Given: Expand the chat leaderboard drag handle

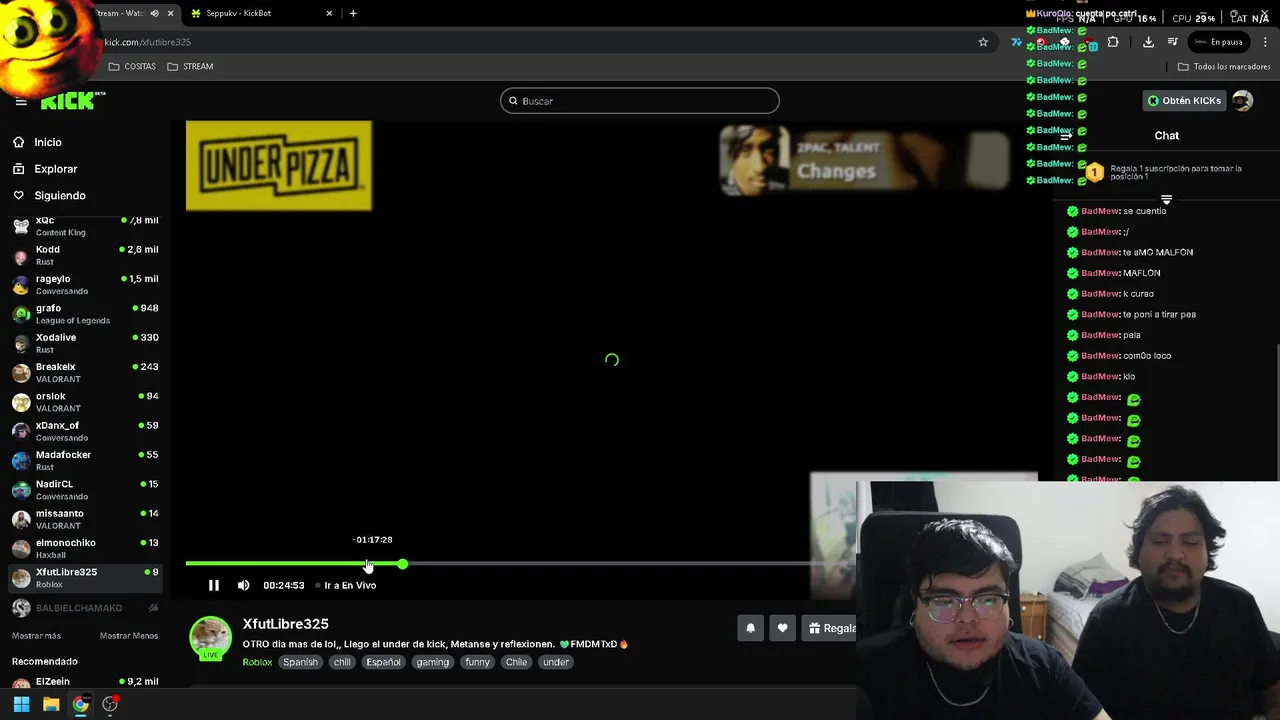Looking at the screenshot, I should [x=1166, y=200].
